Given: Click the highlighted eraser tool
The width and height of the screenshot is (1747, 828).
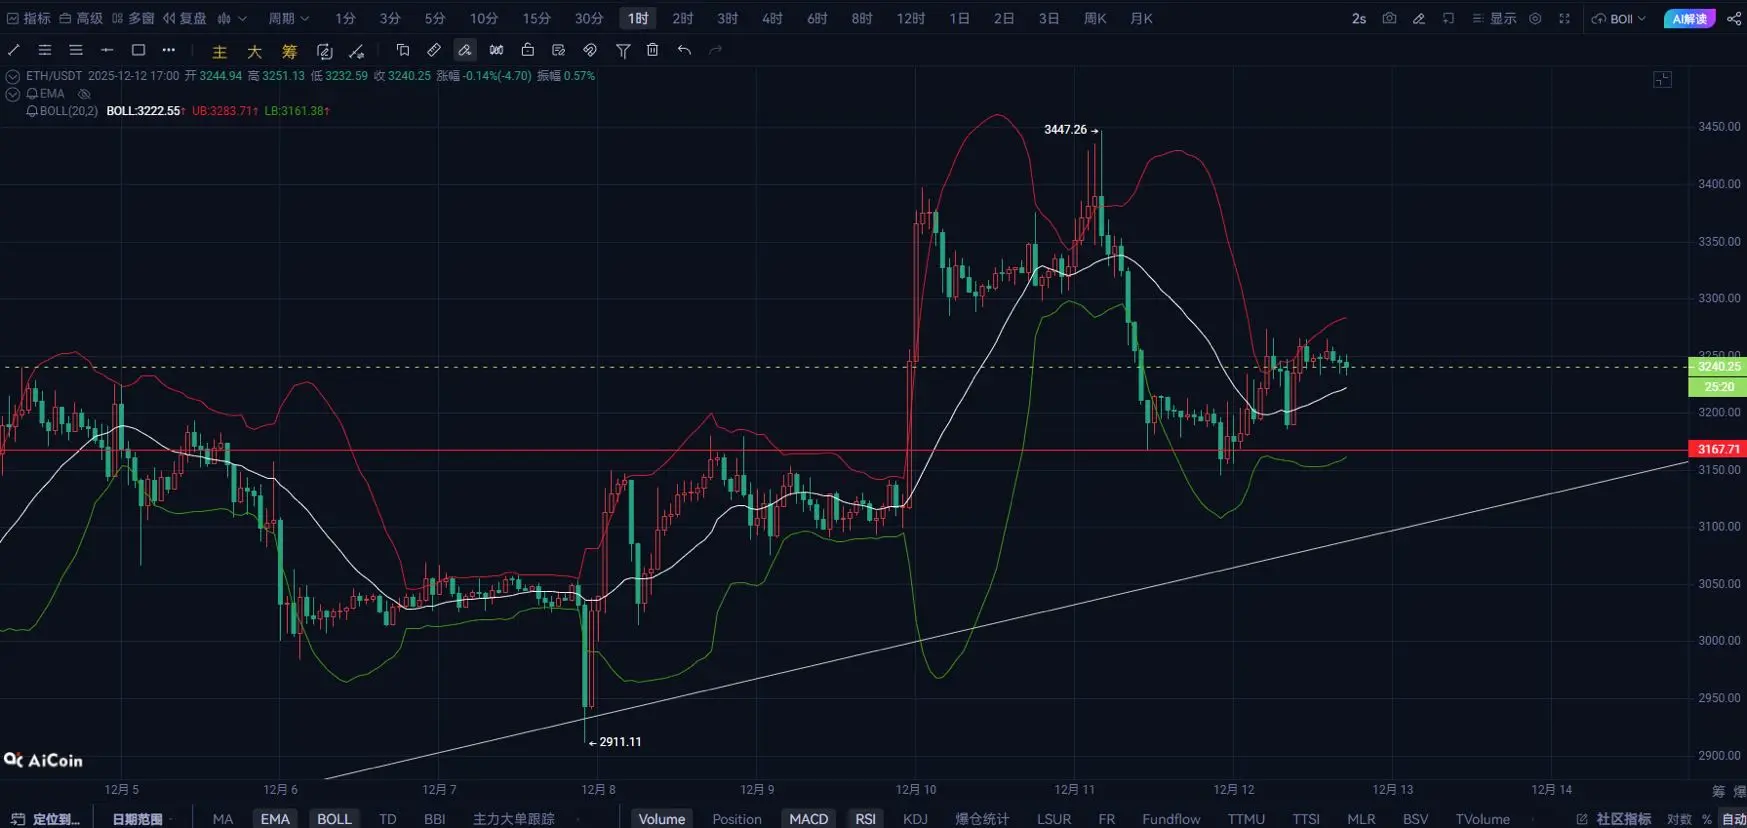Looking at the screenshot, I should [x=465, y=50].
